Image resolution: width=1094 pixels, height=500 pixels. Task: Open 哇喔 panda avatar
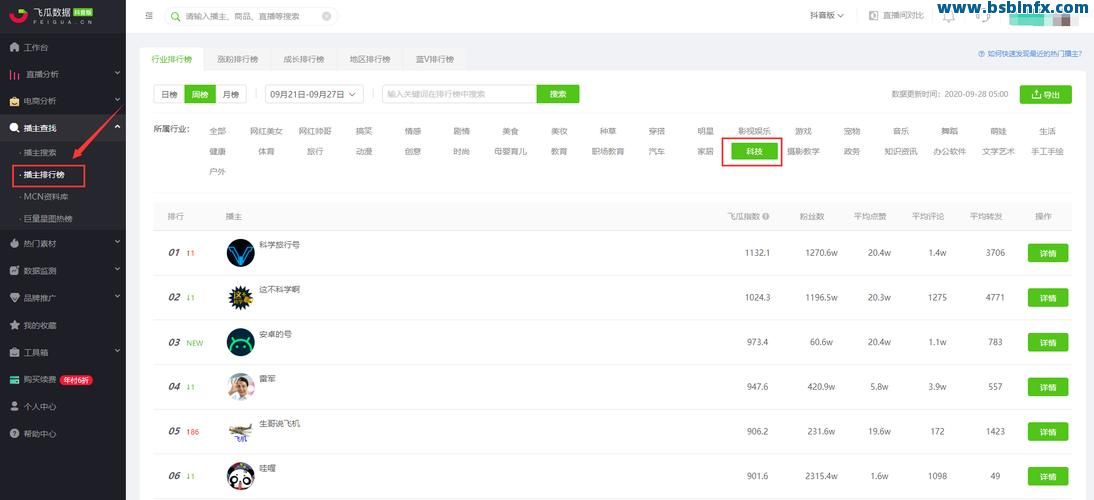(241, 476)
